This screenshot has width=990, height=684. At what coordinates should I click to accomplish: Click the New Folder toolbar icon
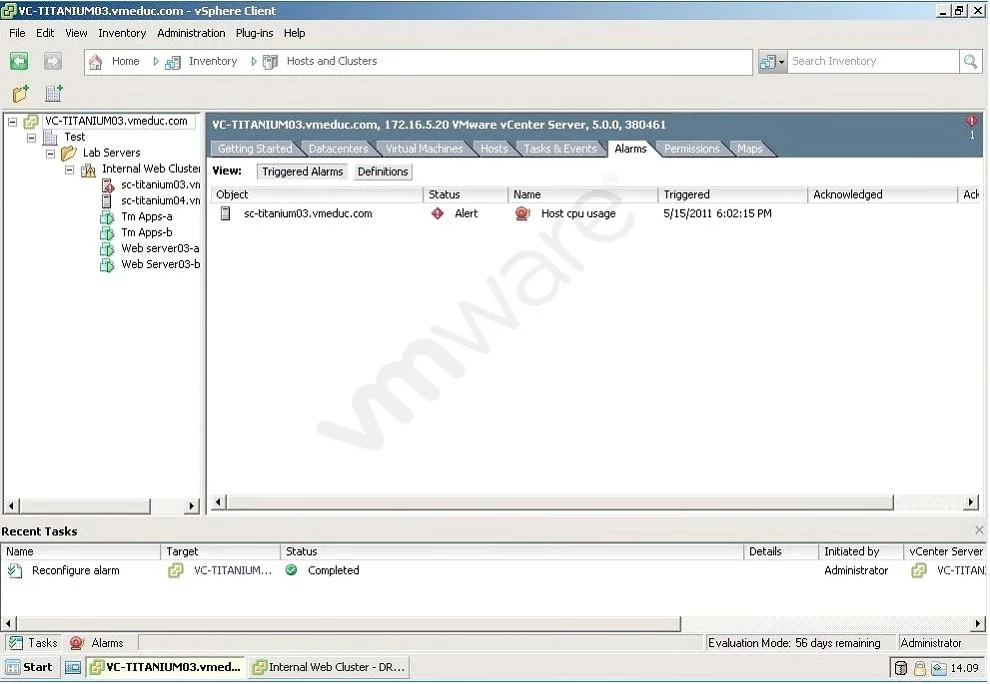click(x=21, y=93)
